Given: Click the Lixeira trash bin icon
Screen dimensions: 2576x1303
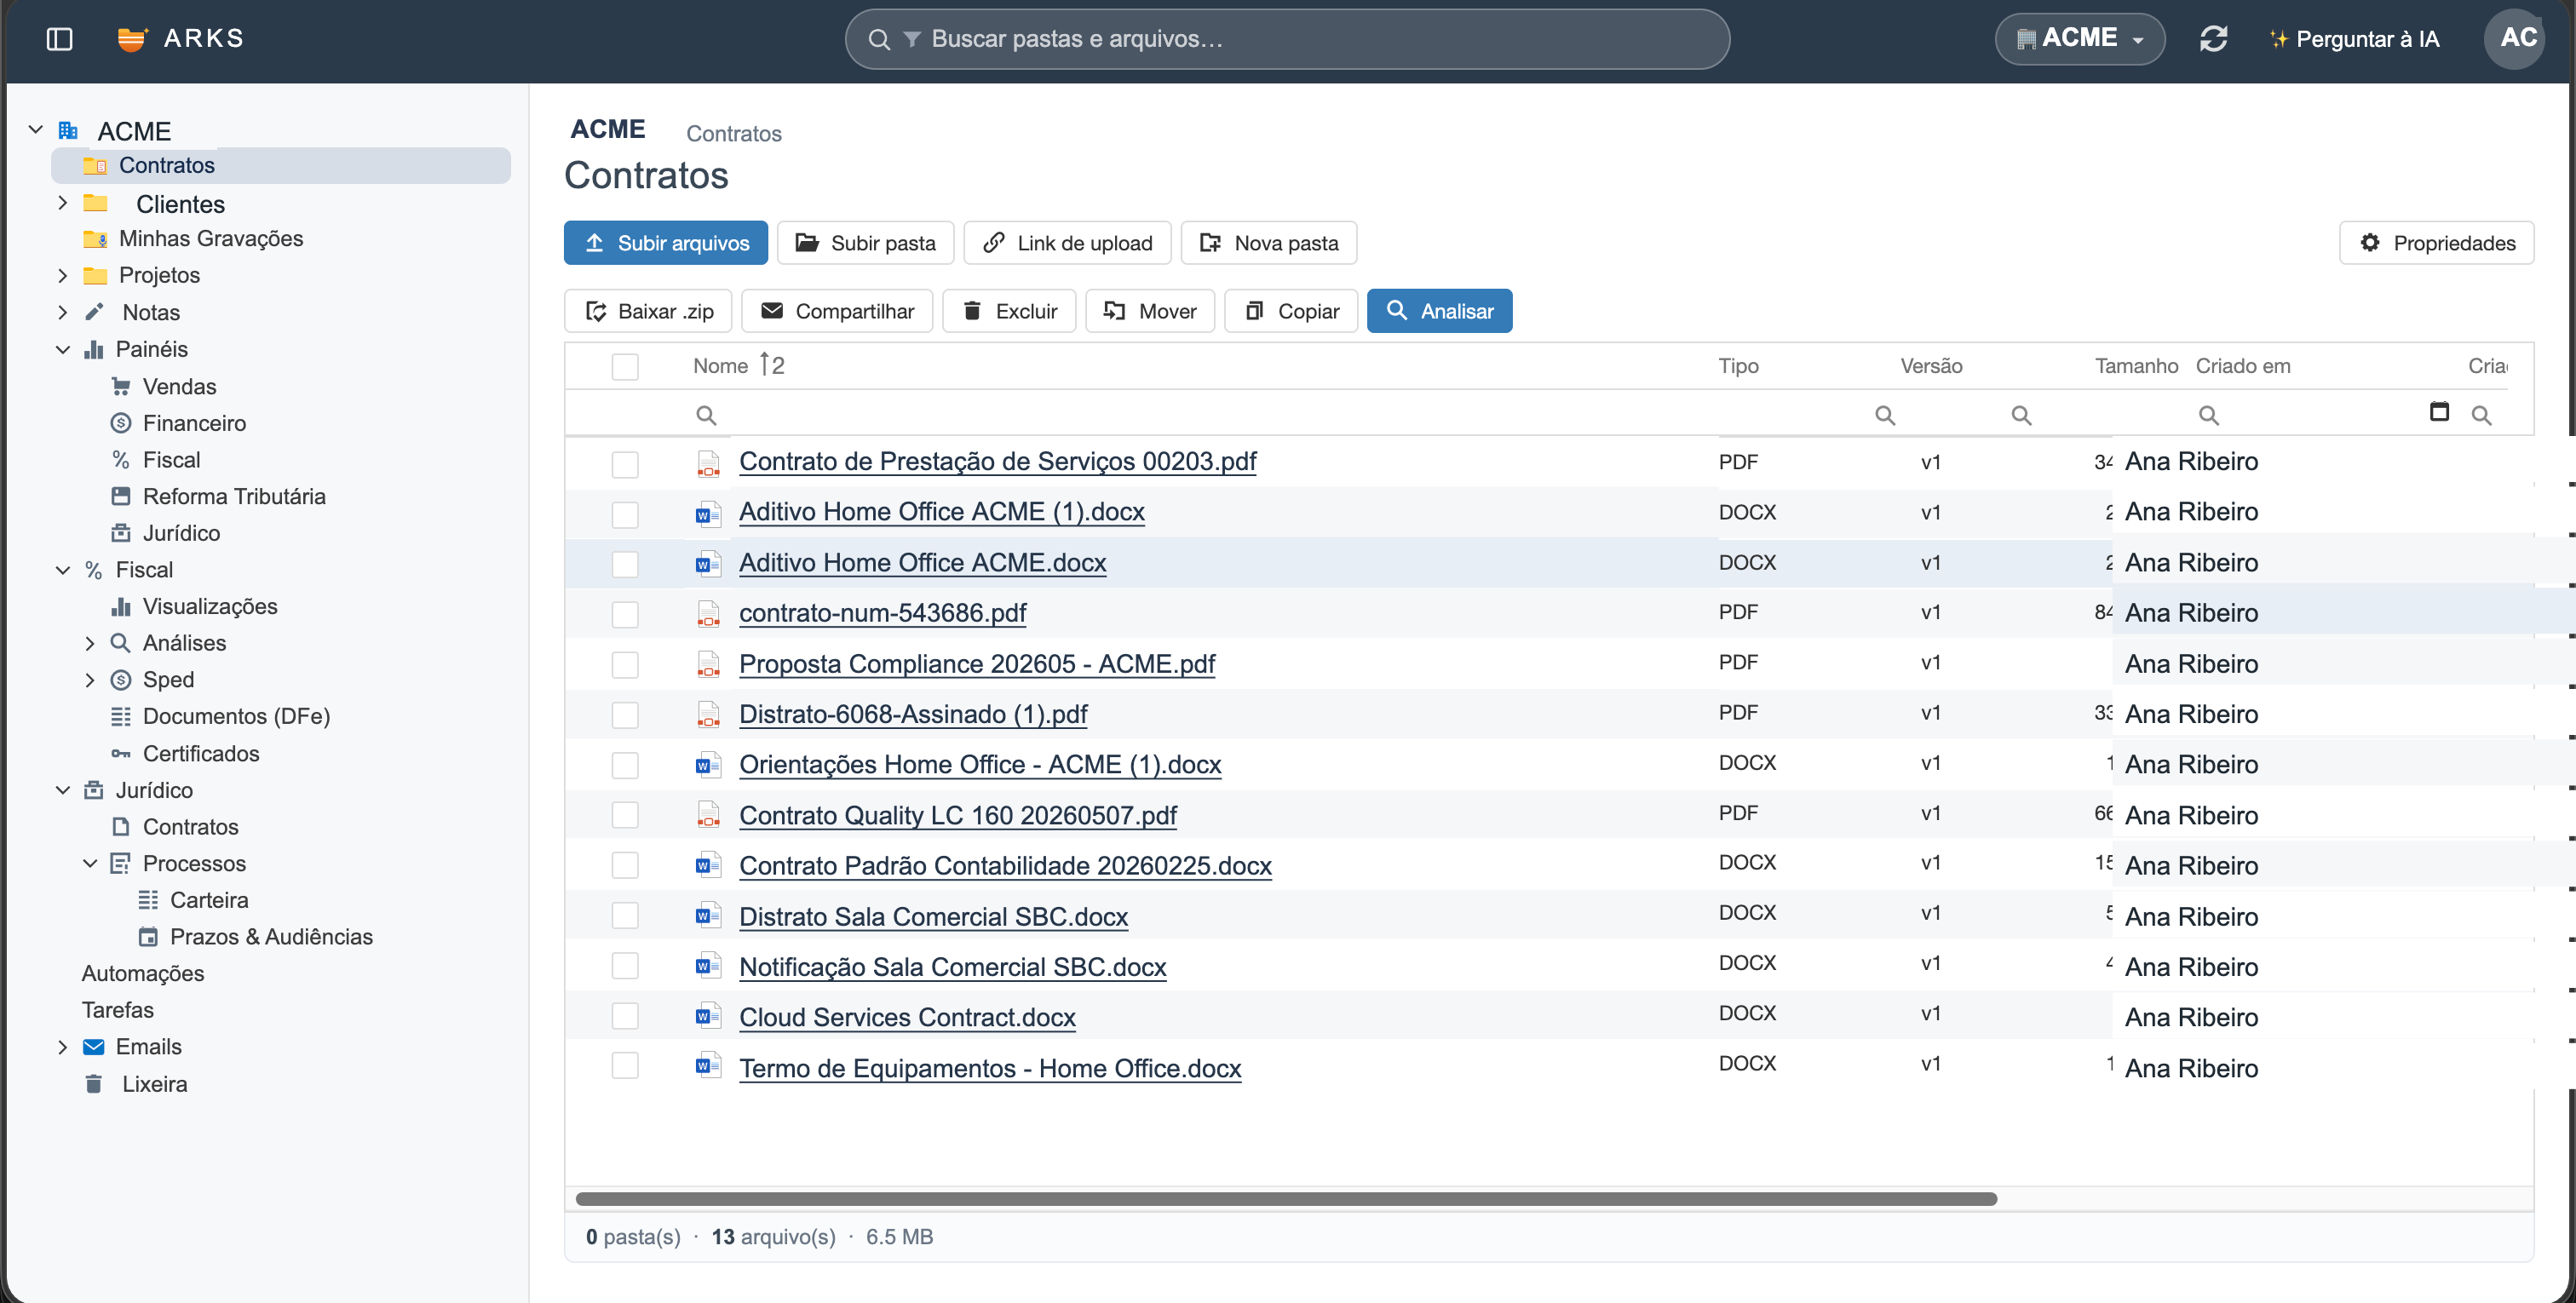Looking at the screenshot, I should tap(94, 1084).
